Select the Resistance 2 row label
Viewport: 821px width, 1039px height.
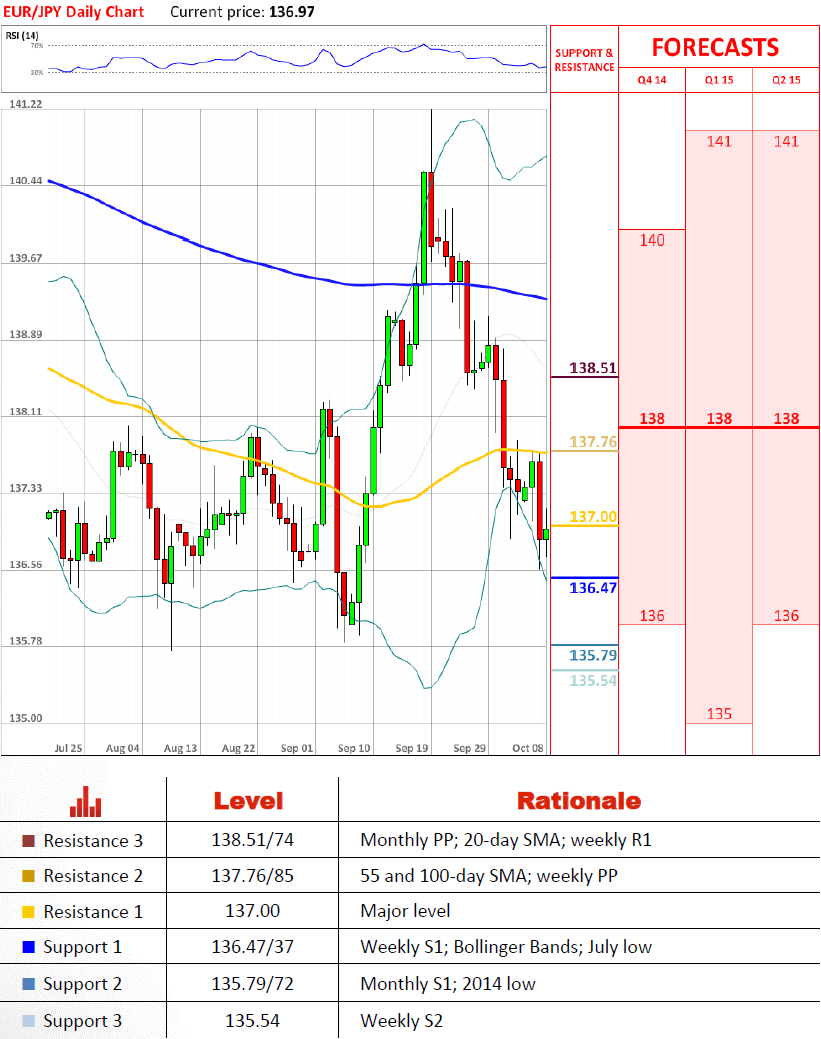coord(93,876)
